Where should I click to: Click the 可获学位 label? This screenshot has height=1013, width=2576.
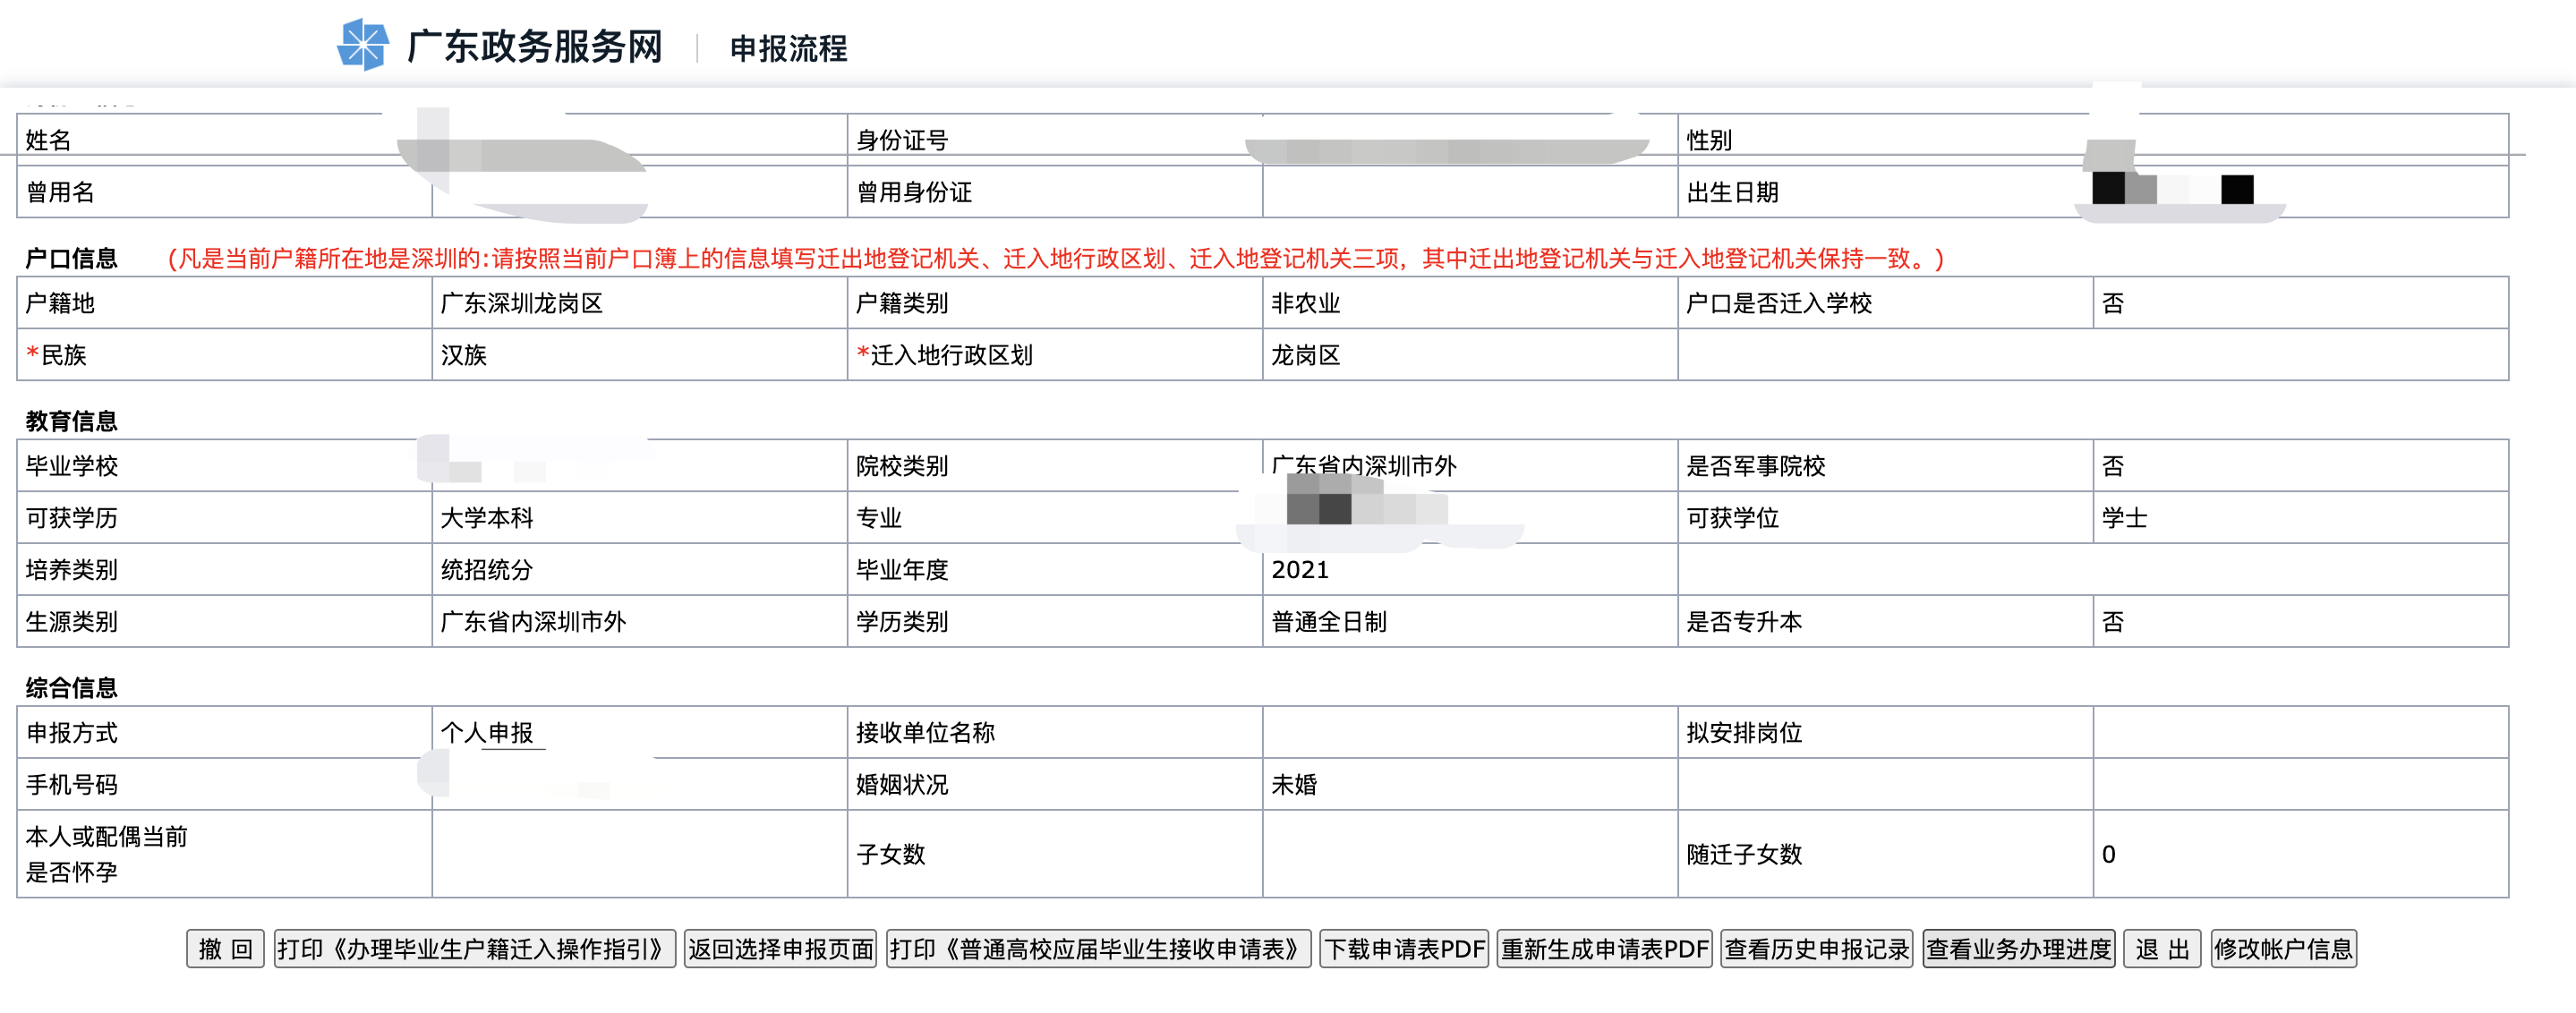[x=1732, y=518]
